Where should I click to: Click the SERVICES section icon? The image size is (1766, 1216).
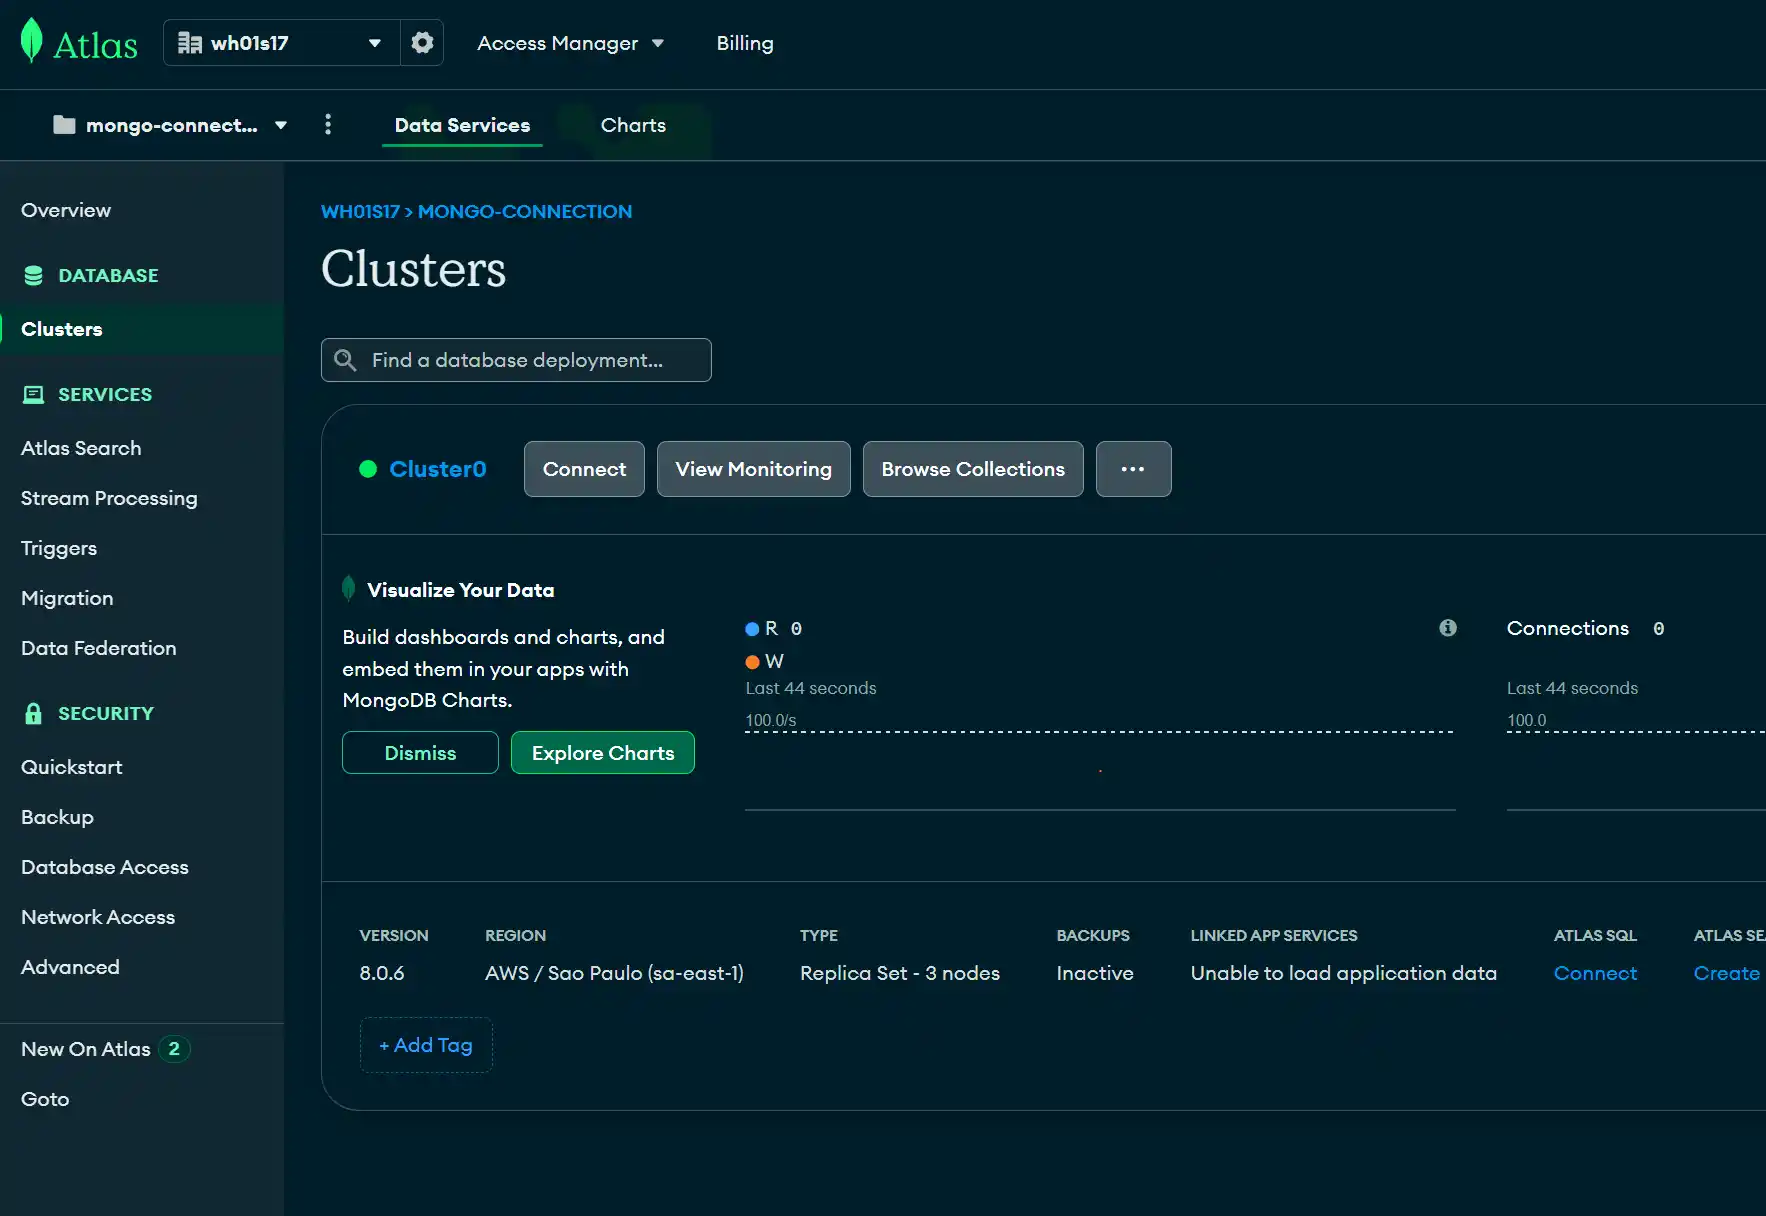click(33, 394)
